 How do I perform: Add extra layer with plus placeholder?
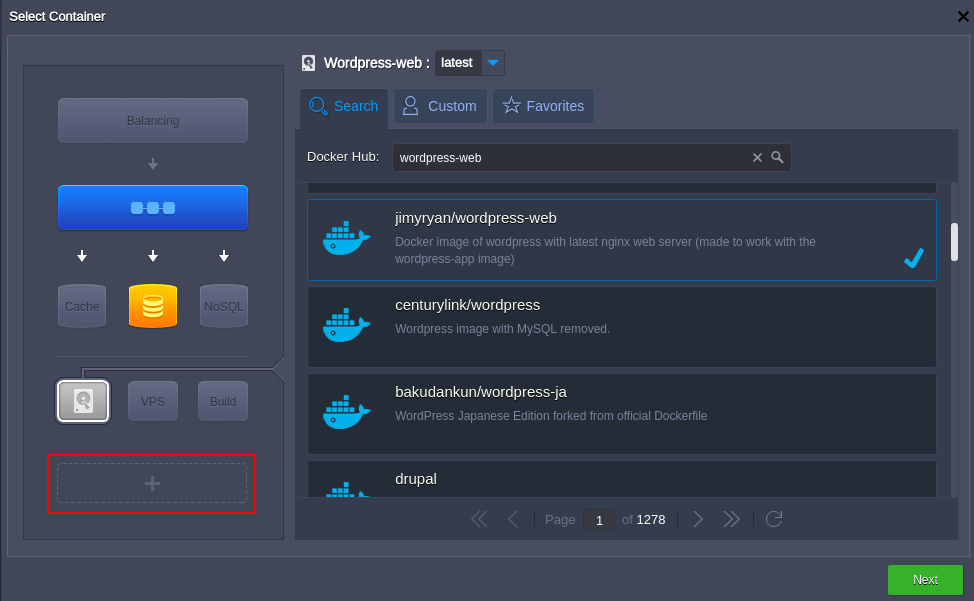[x=152, y=483]
